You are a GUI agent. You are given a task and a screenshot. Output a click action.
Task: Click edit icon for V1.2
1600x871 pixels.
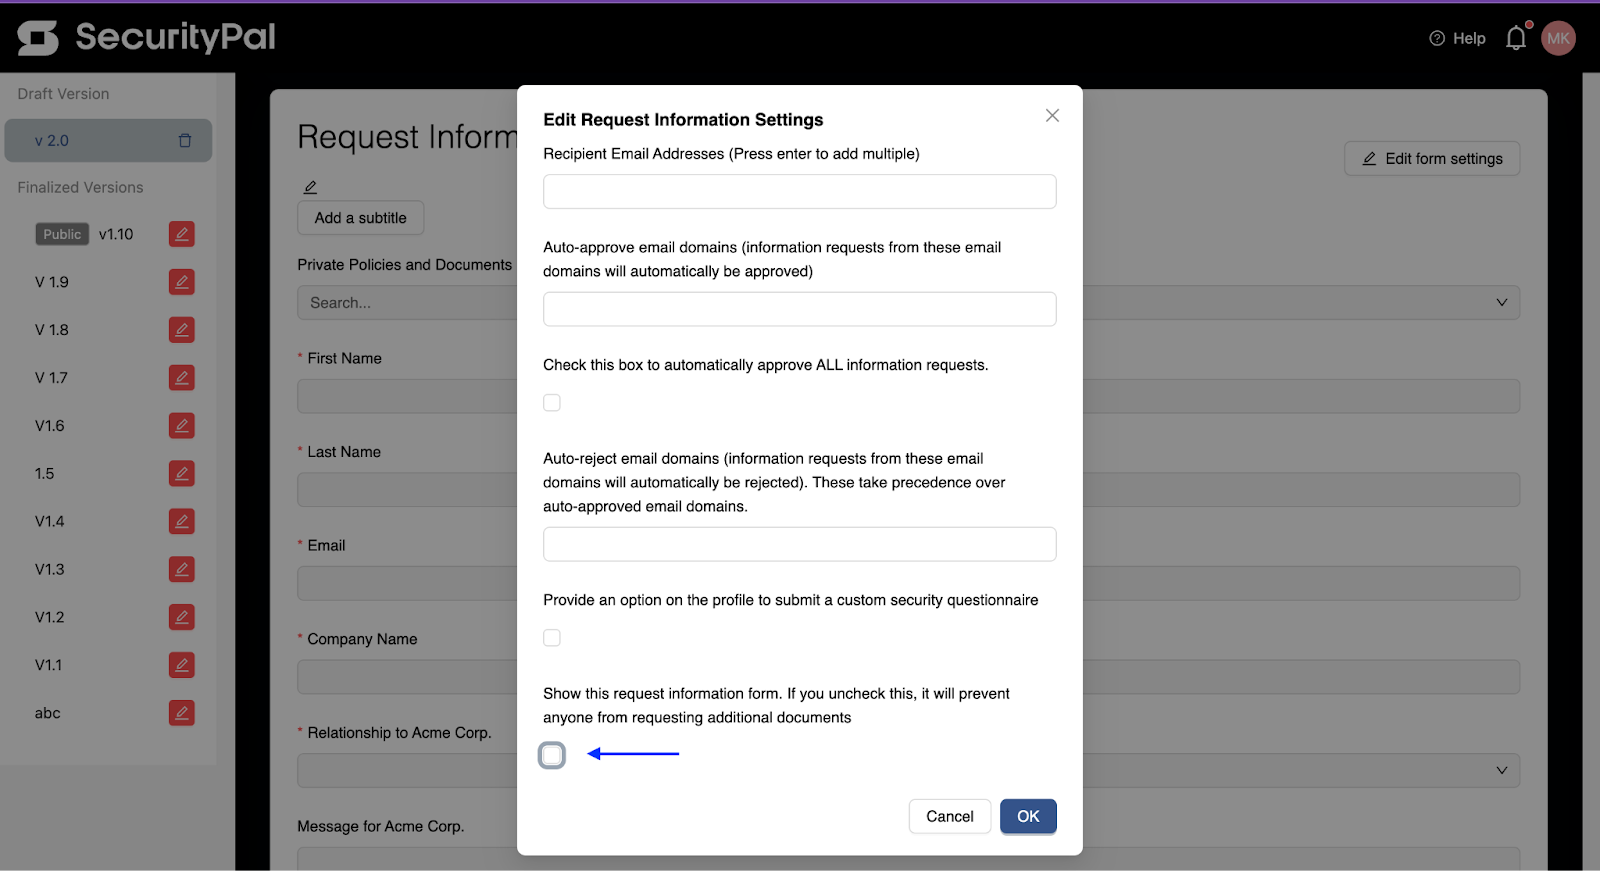click(182, 617)
